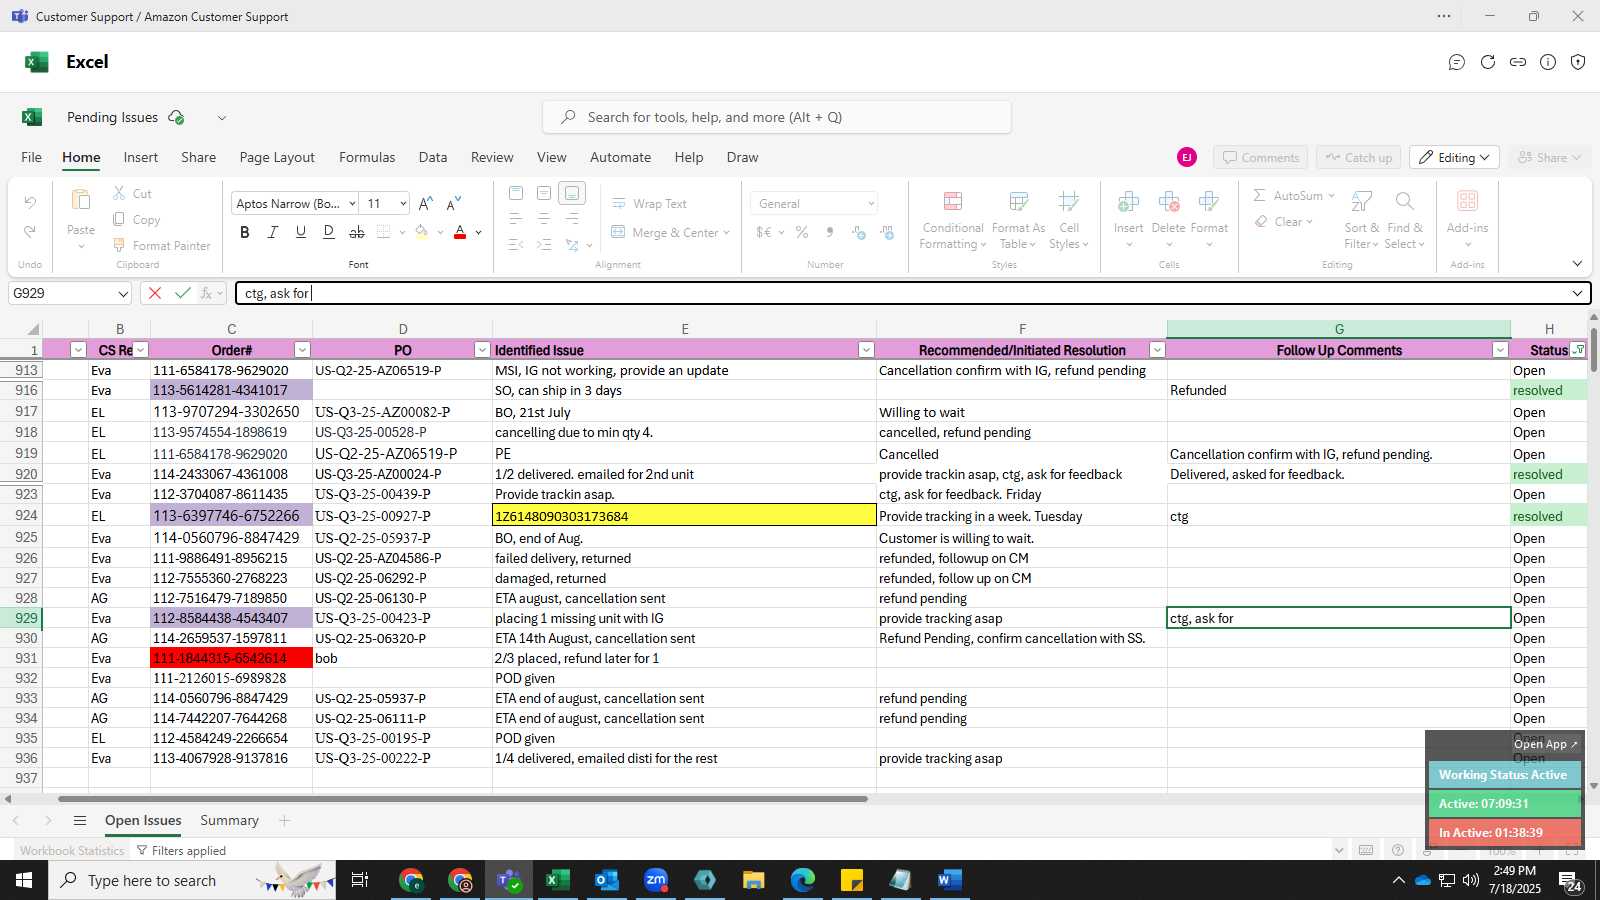Collapse the ribbon with chevron
The height and width of the screenshot is (900, 1600).
tap(1577, 264)
